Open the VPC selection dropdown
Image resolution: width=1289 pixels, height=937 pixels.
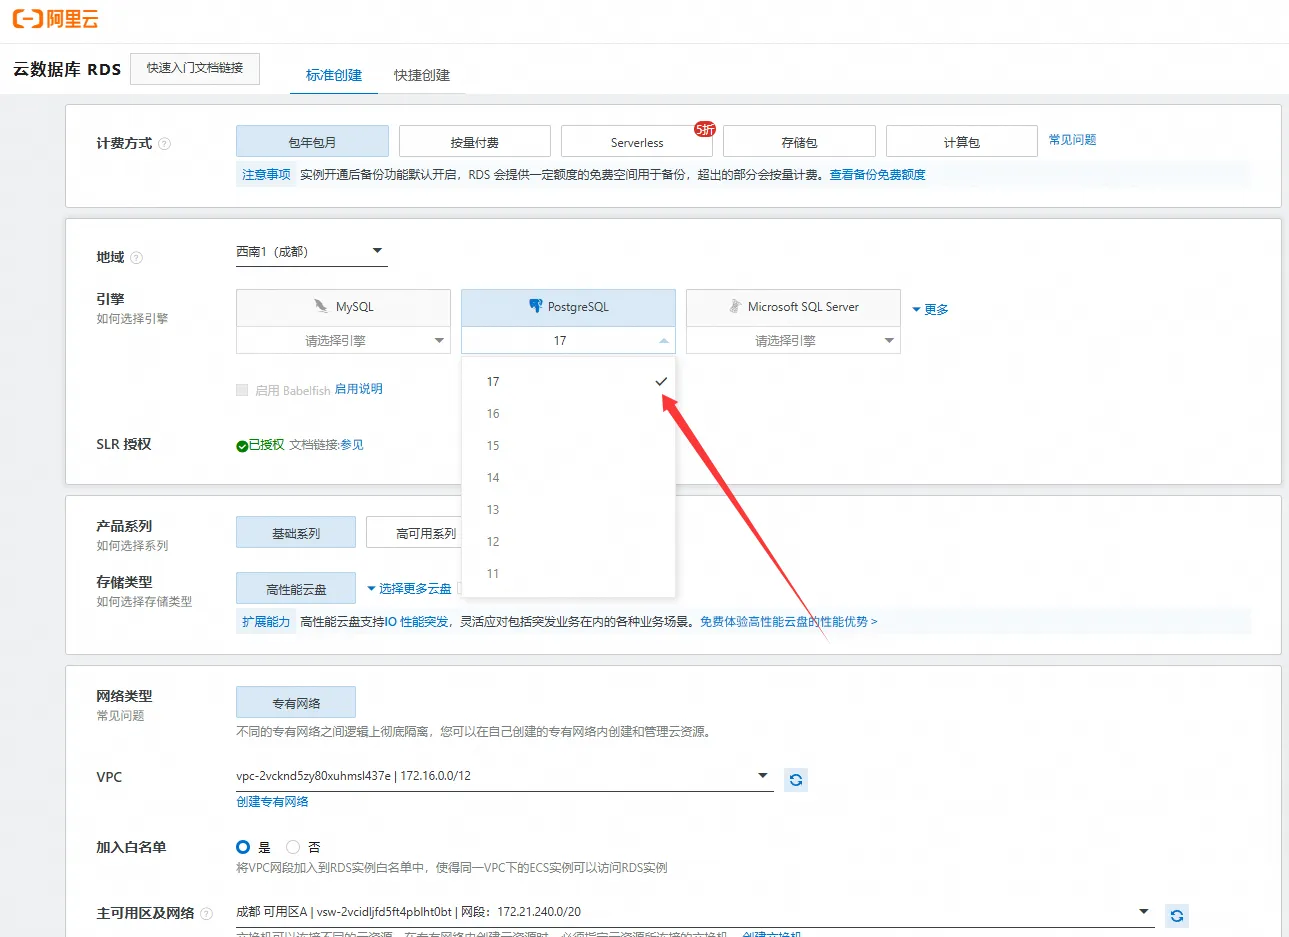[504, 776]
